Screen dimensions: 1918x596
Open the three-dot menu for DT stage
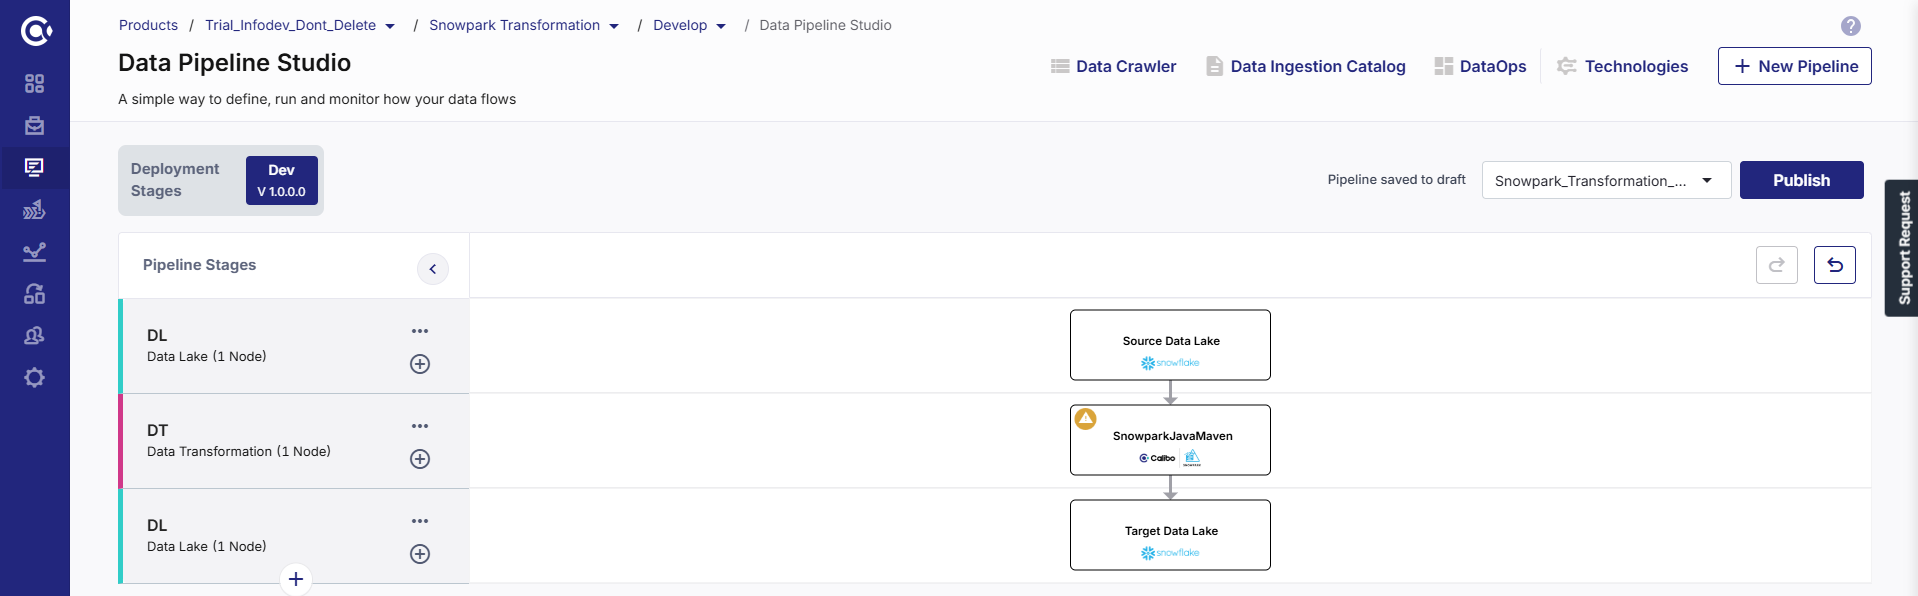point(420,426)
